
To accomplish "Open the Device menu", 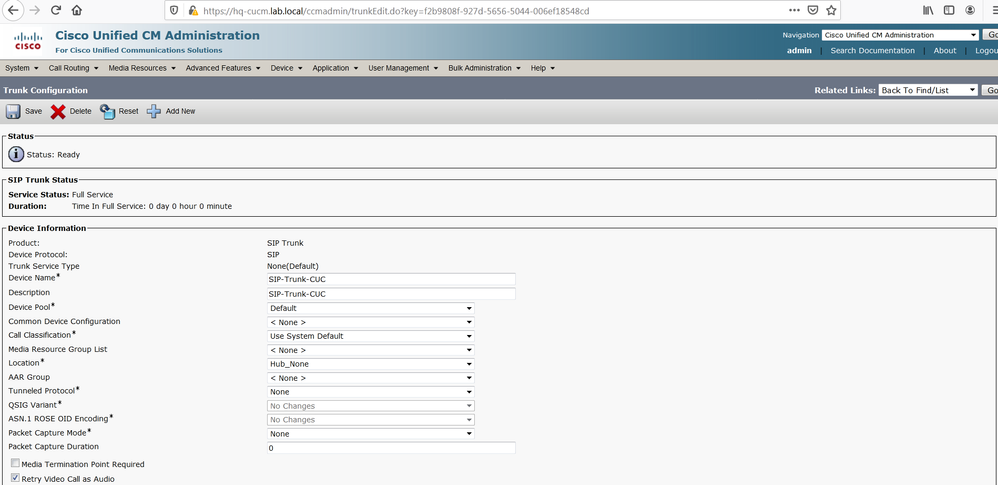I will 286,68.
